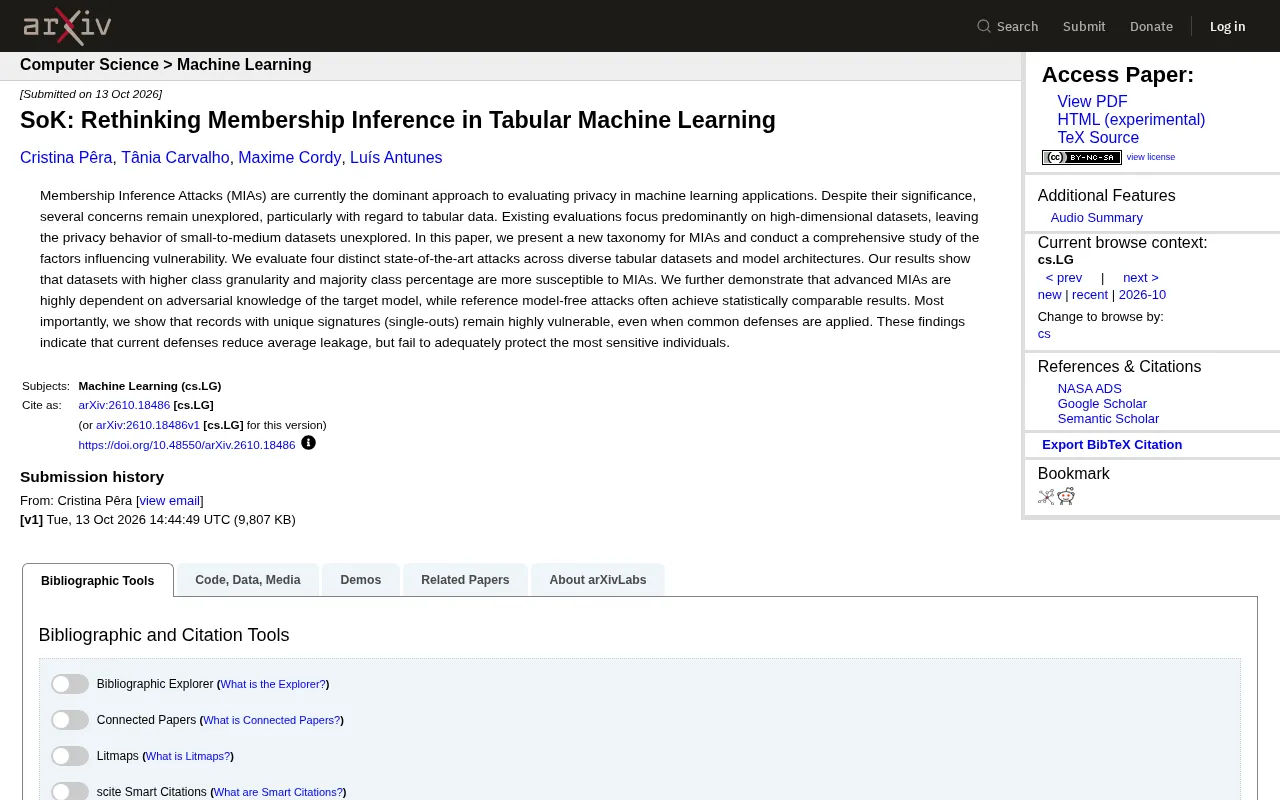Turn on the Litmaps toggle
This screenshot has width=1280, height=800.
(70, 756)
